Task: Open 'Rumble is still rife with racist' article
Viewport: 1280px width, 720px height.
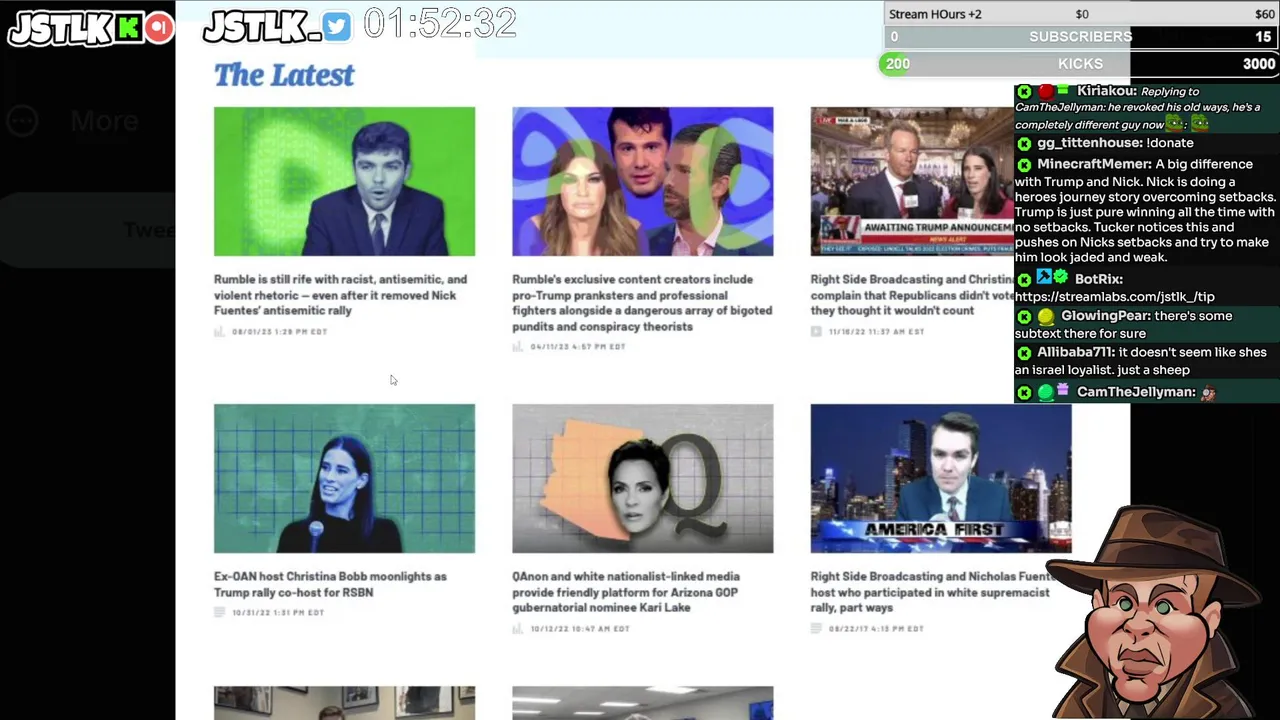Action: [x=340, y=295]
